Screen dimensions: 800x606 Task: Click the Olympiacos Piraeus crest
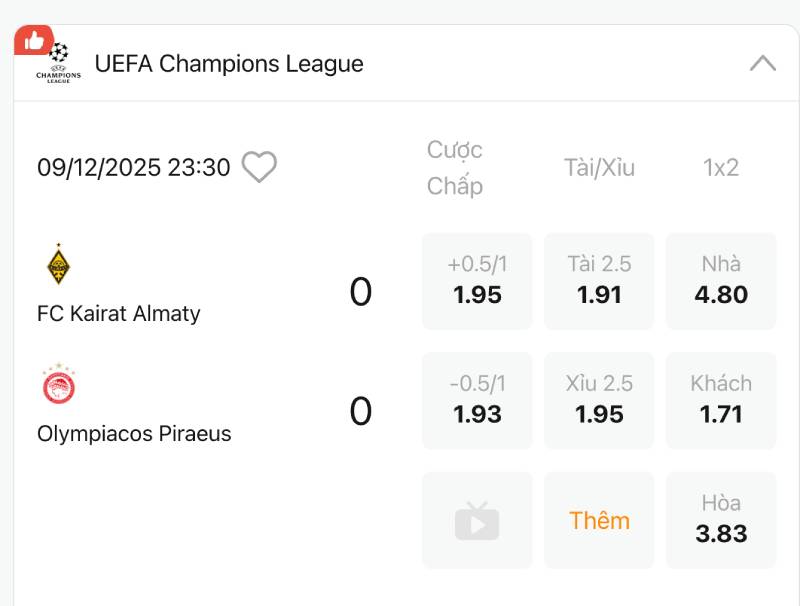(59, 385)
